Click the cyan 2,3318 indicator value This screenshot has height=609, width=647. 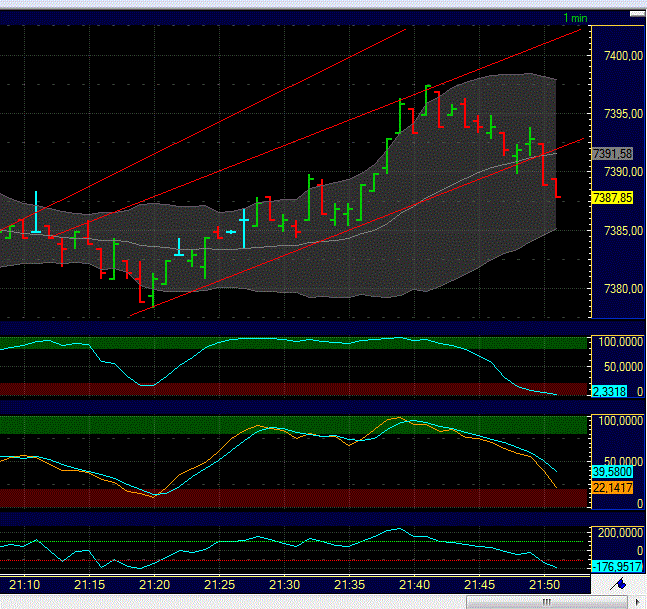[x=609, y=391]
